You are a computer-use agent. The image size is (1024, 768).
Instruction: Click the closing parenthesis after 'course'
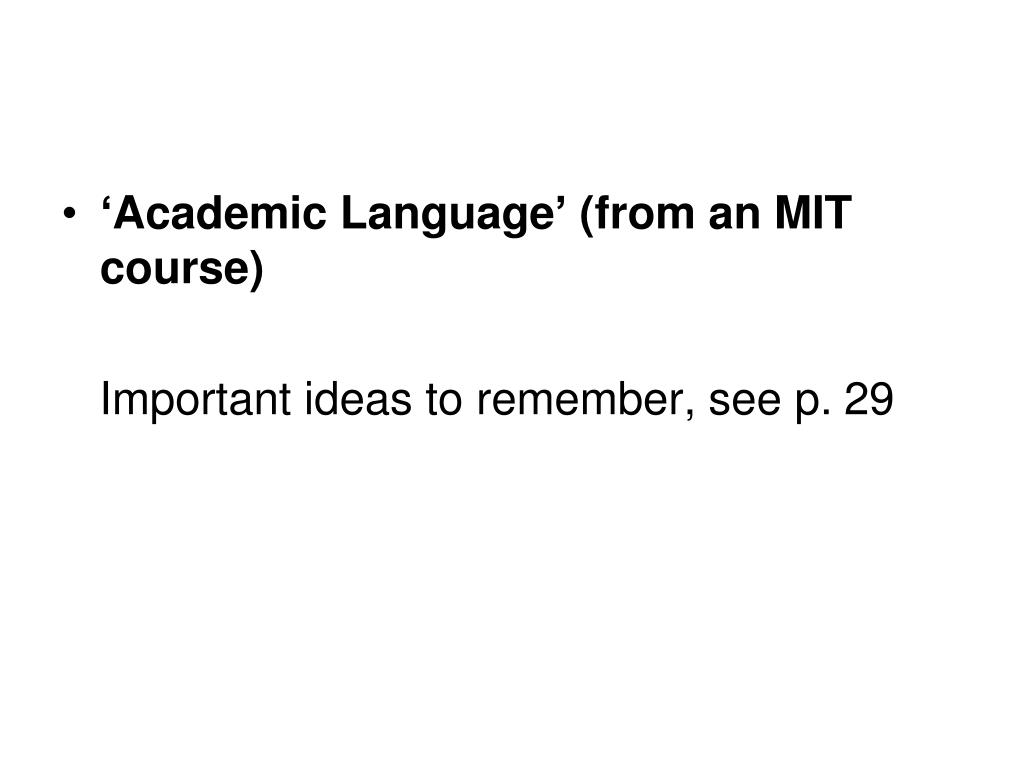pyautogui.click(x=257, y=270)
